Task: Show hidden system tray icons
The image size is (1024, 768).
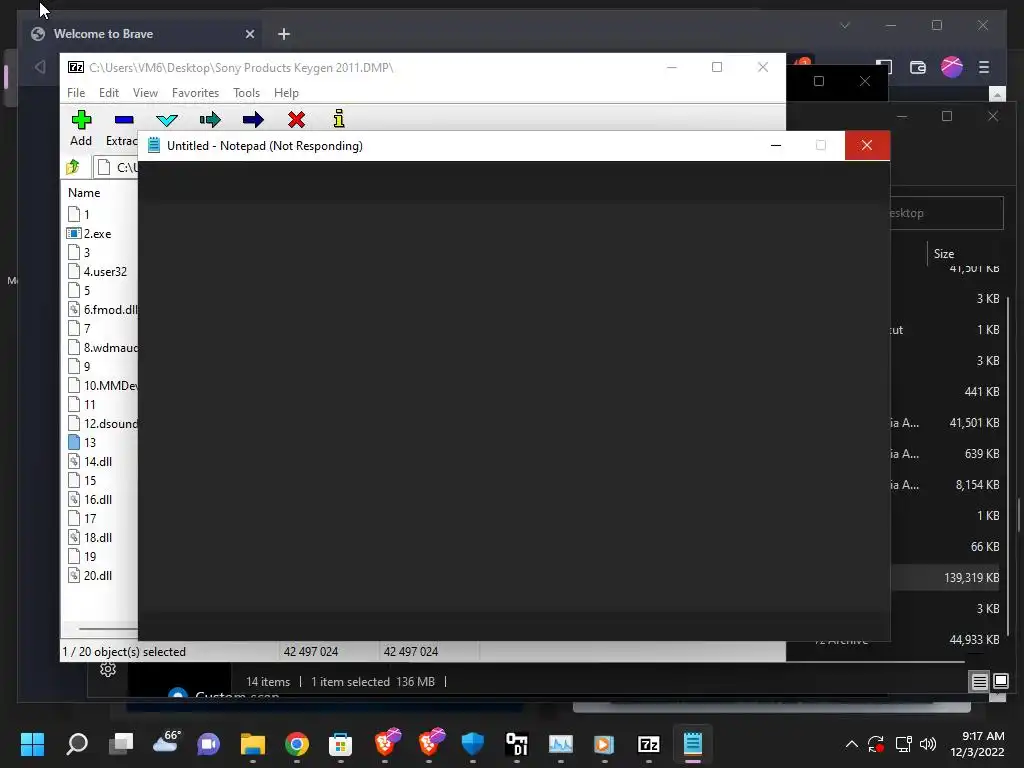Action: click(852, 744)
